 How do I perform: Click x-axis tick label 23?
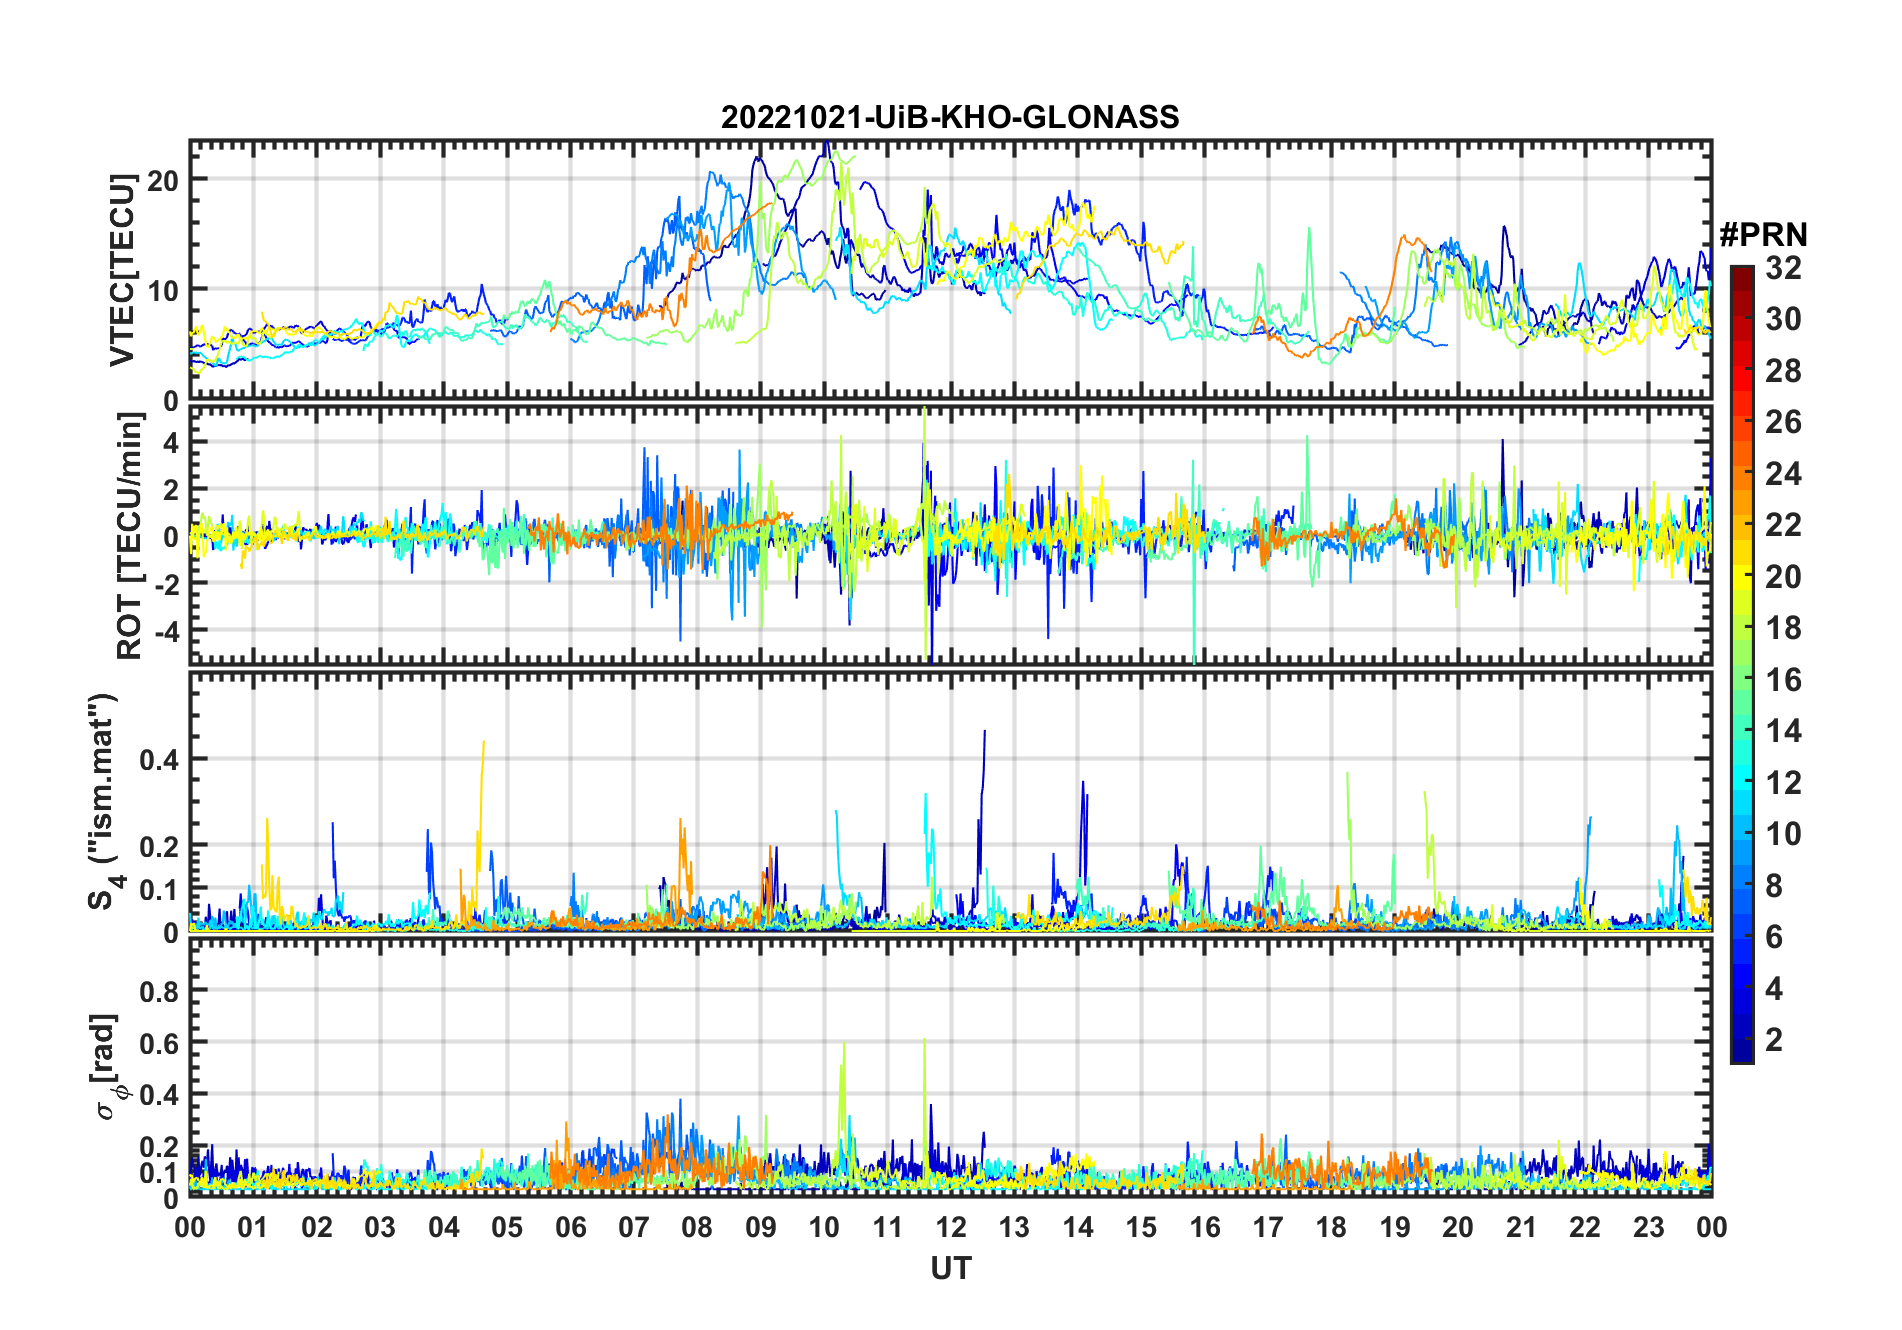(1648, 1227)
